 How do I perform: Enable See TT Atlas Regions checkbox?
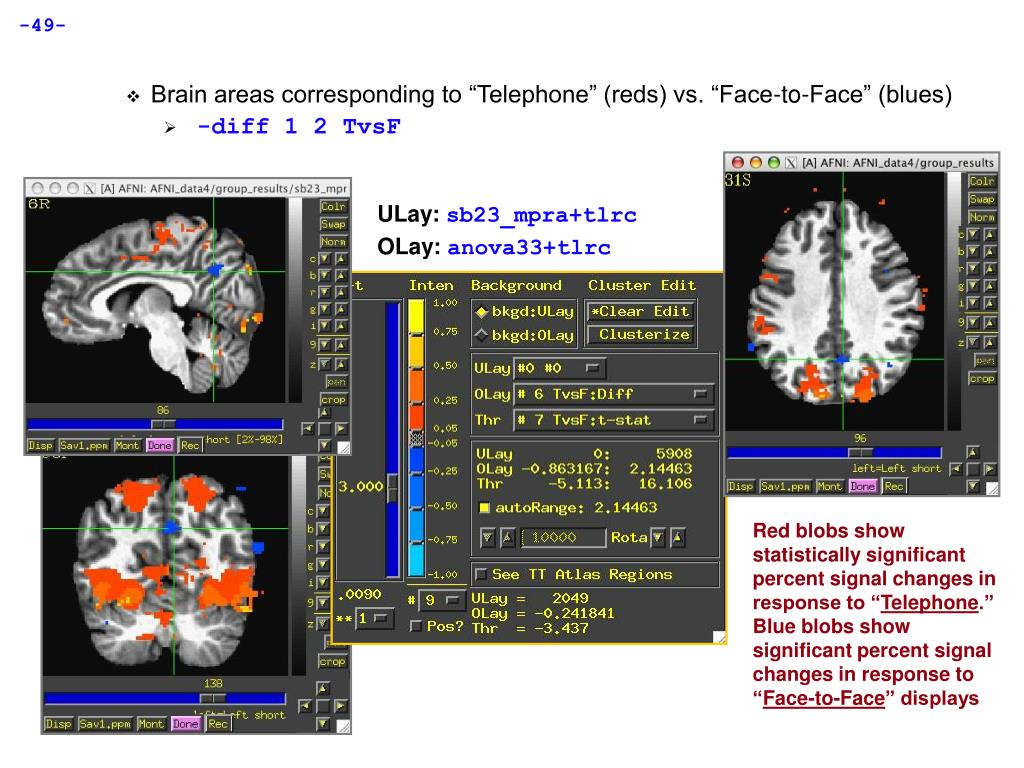481,575
